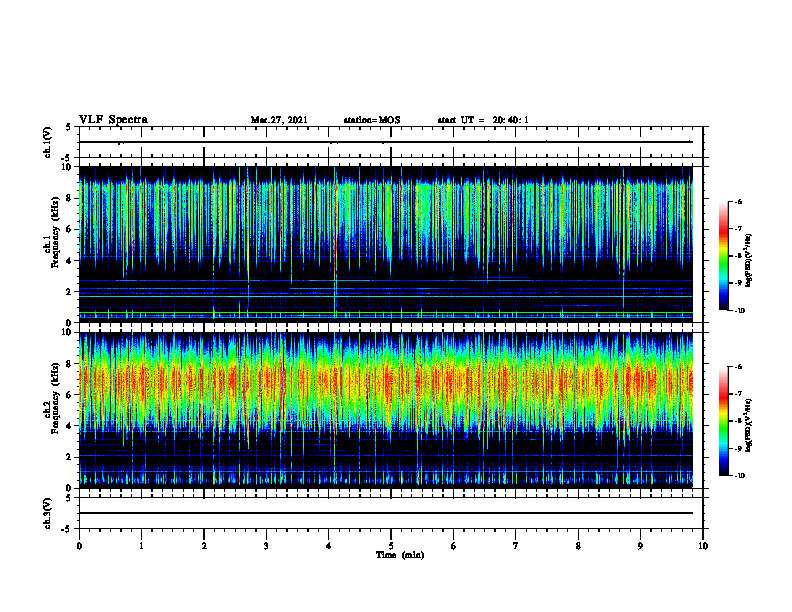Image resolution: width=792 pixels, height=612 pixels.
Task: Click time axis tick label "6"
Action: [x=454, y=546]
